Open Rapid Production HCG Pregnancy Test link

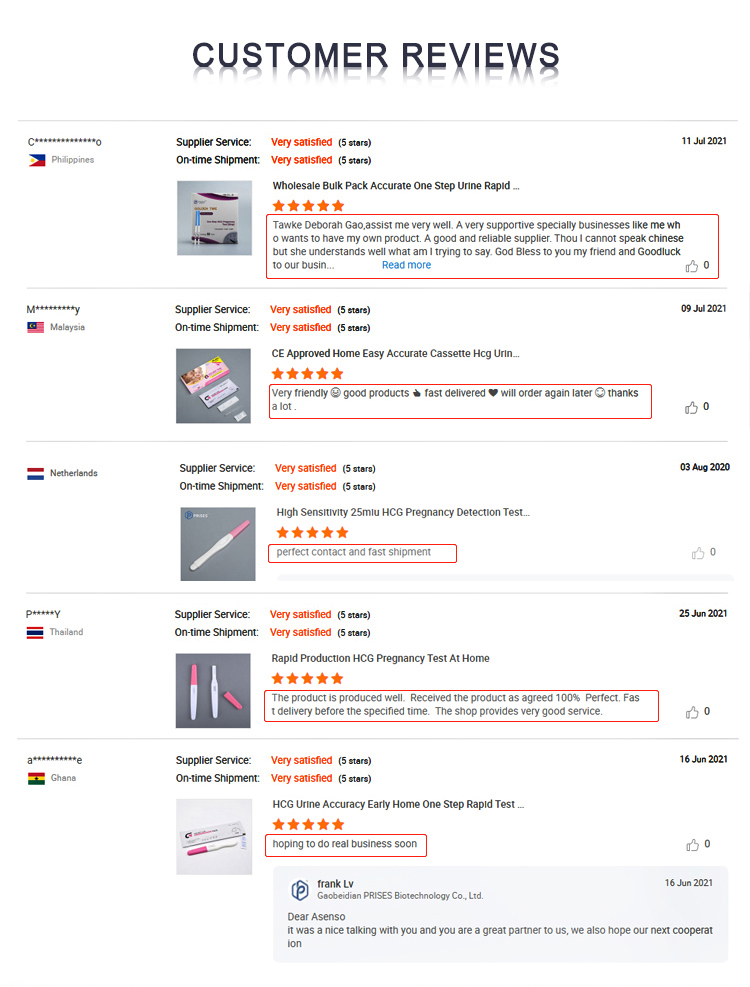click(380, 658)
